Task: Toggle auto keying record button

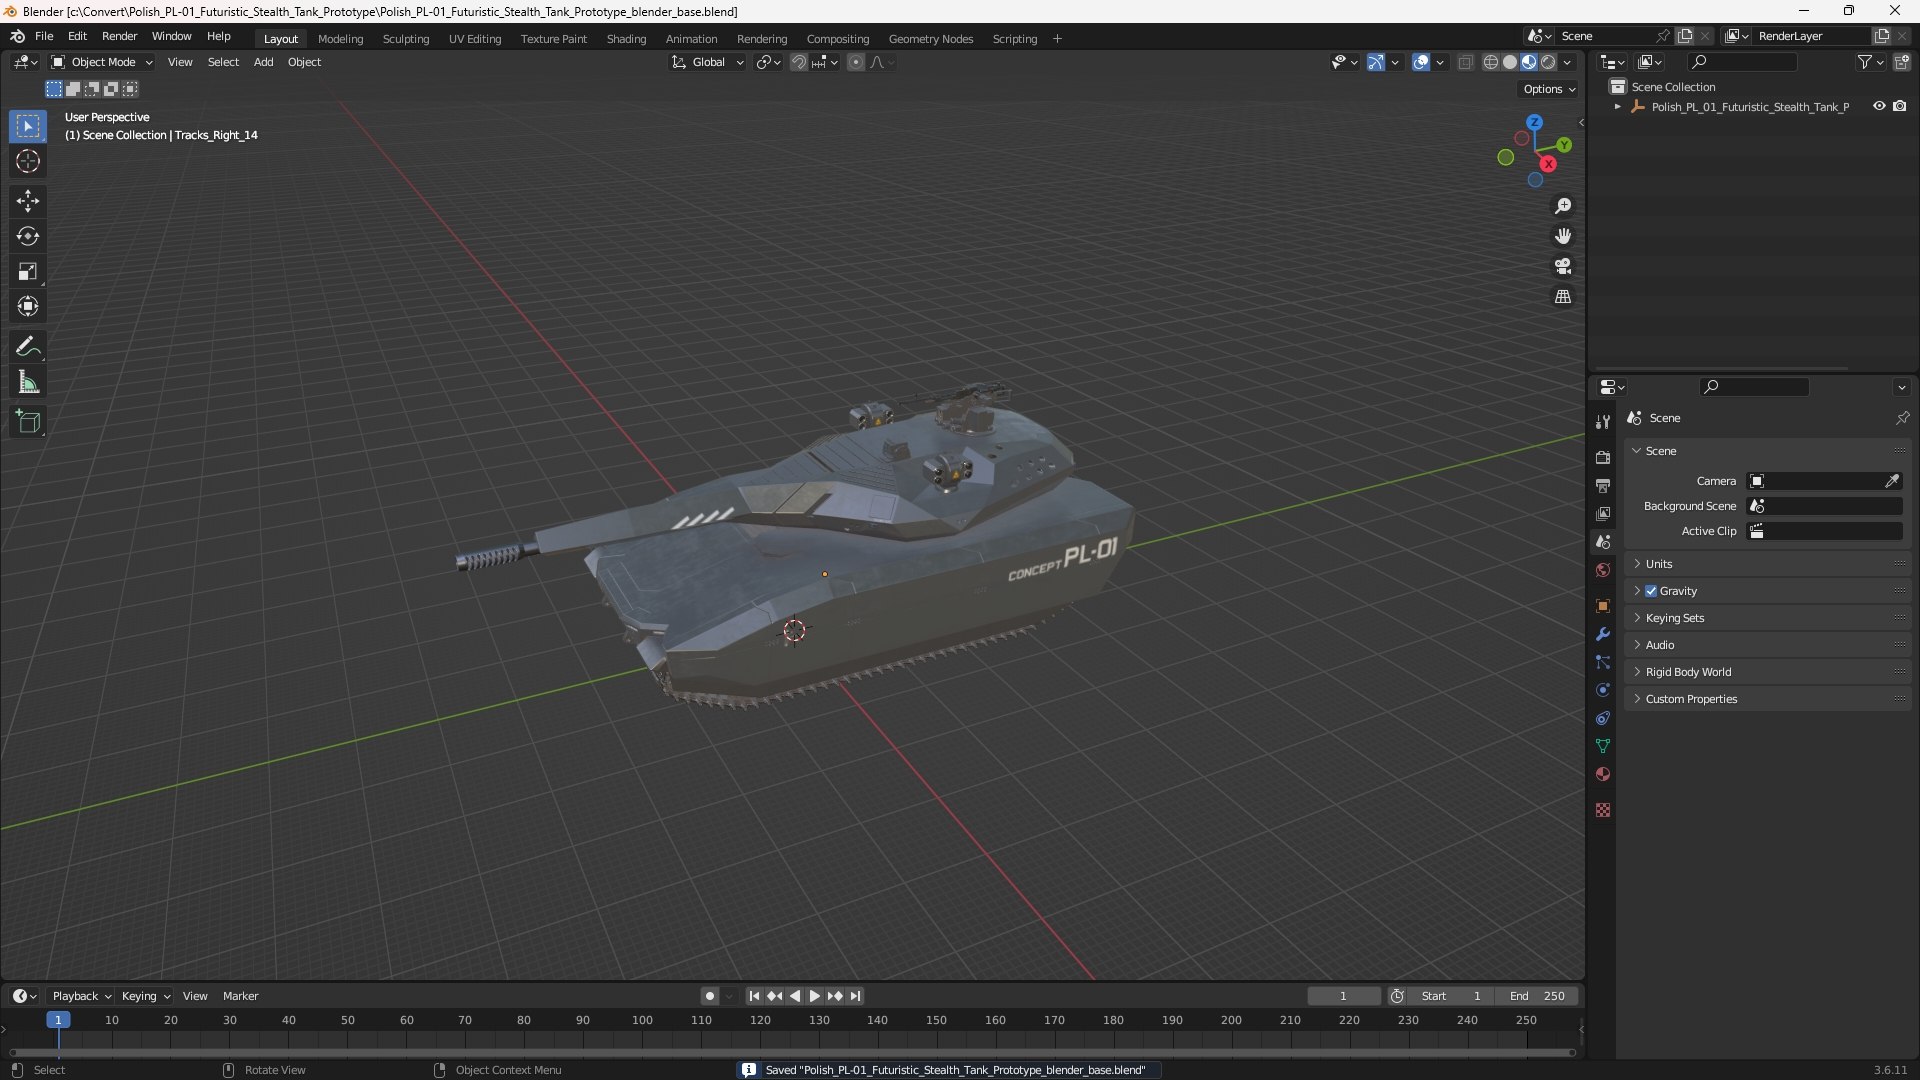Action: click(x=710, y=996)
